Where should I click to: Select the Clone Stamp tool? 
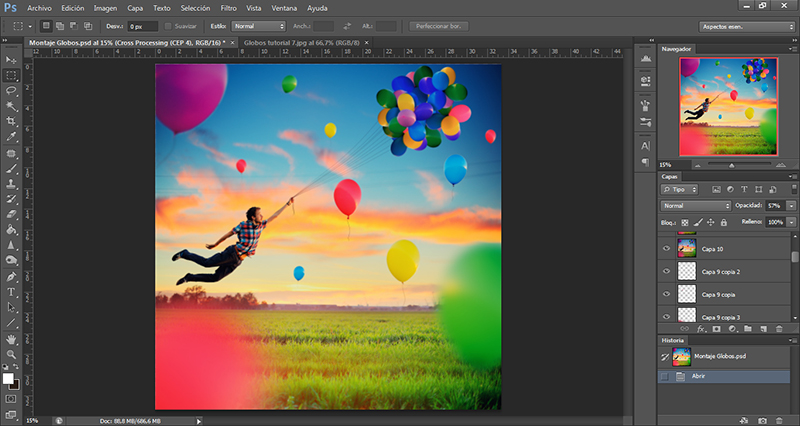tap(11, 184)
